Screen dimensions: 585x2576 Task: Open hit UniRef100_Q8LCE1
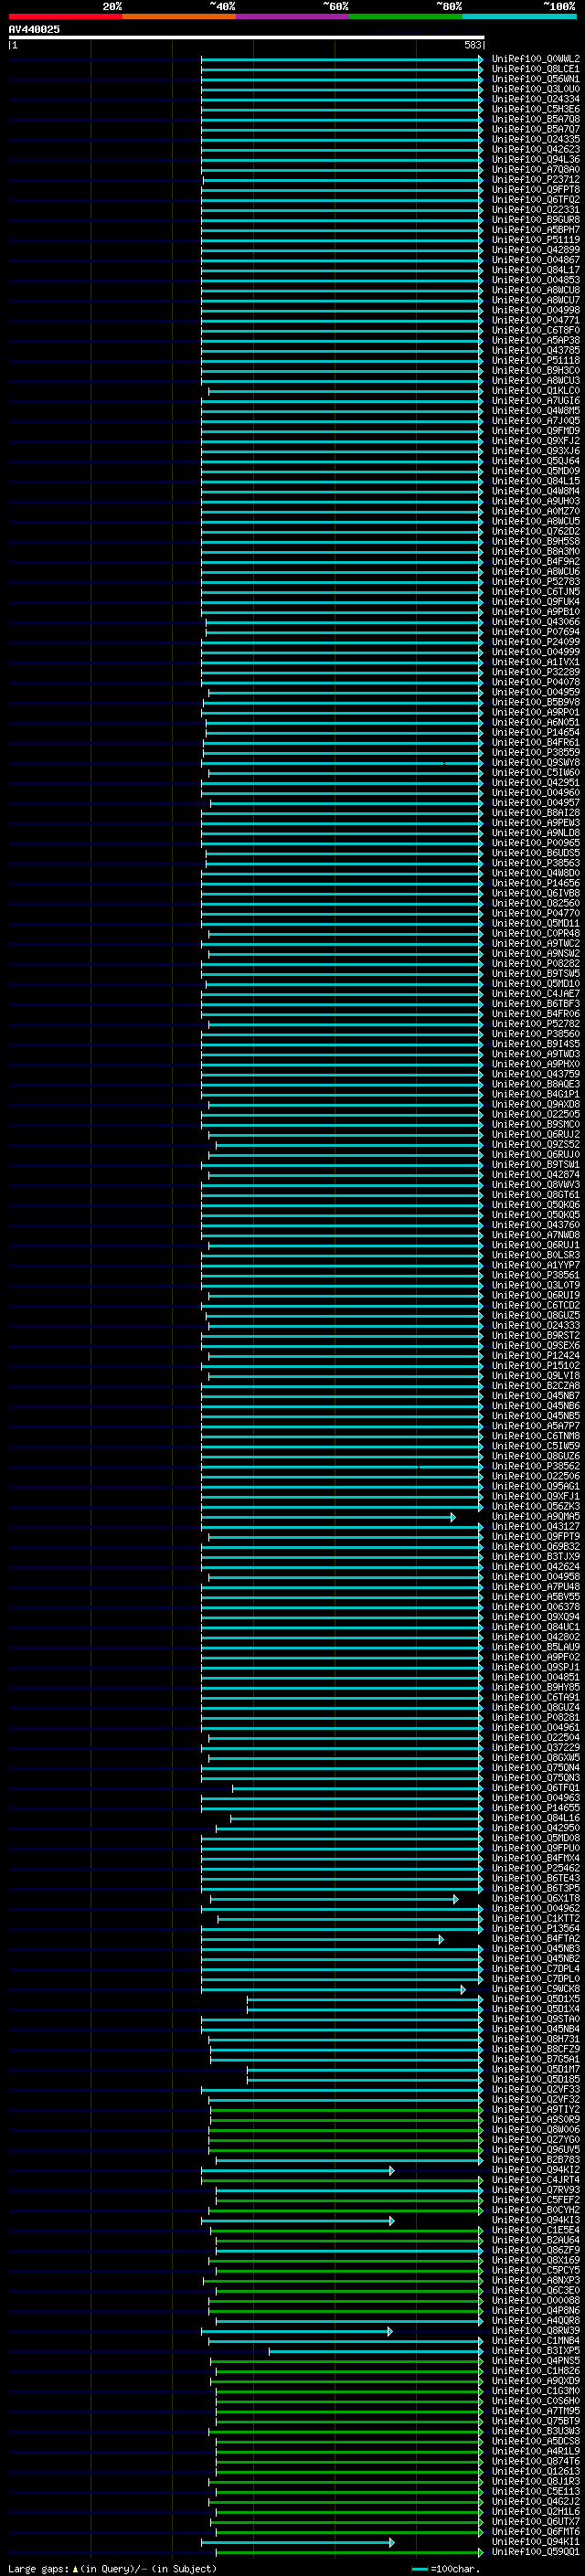[x=536, y=69]
